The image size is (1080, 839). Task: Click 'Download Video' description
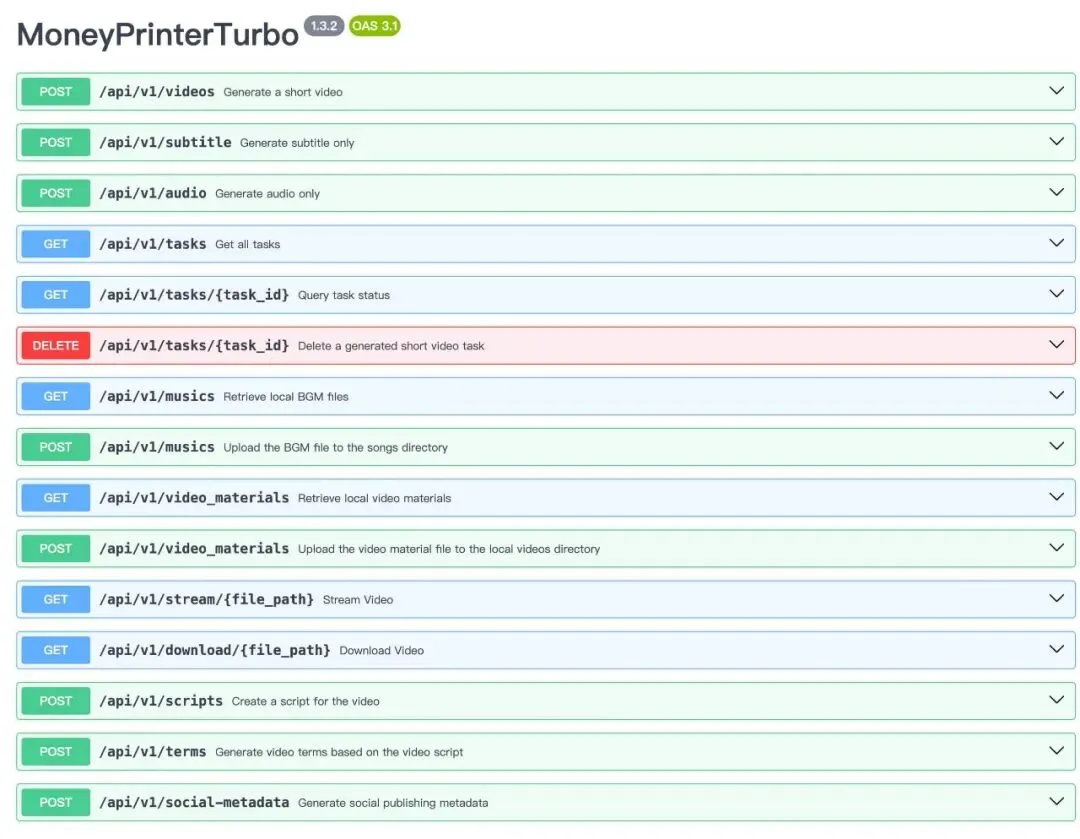(382, 651)
